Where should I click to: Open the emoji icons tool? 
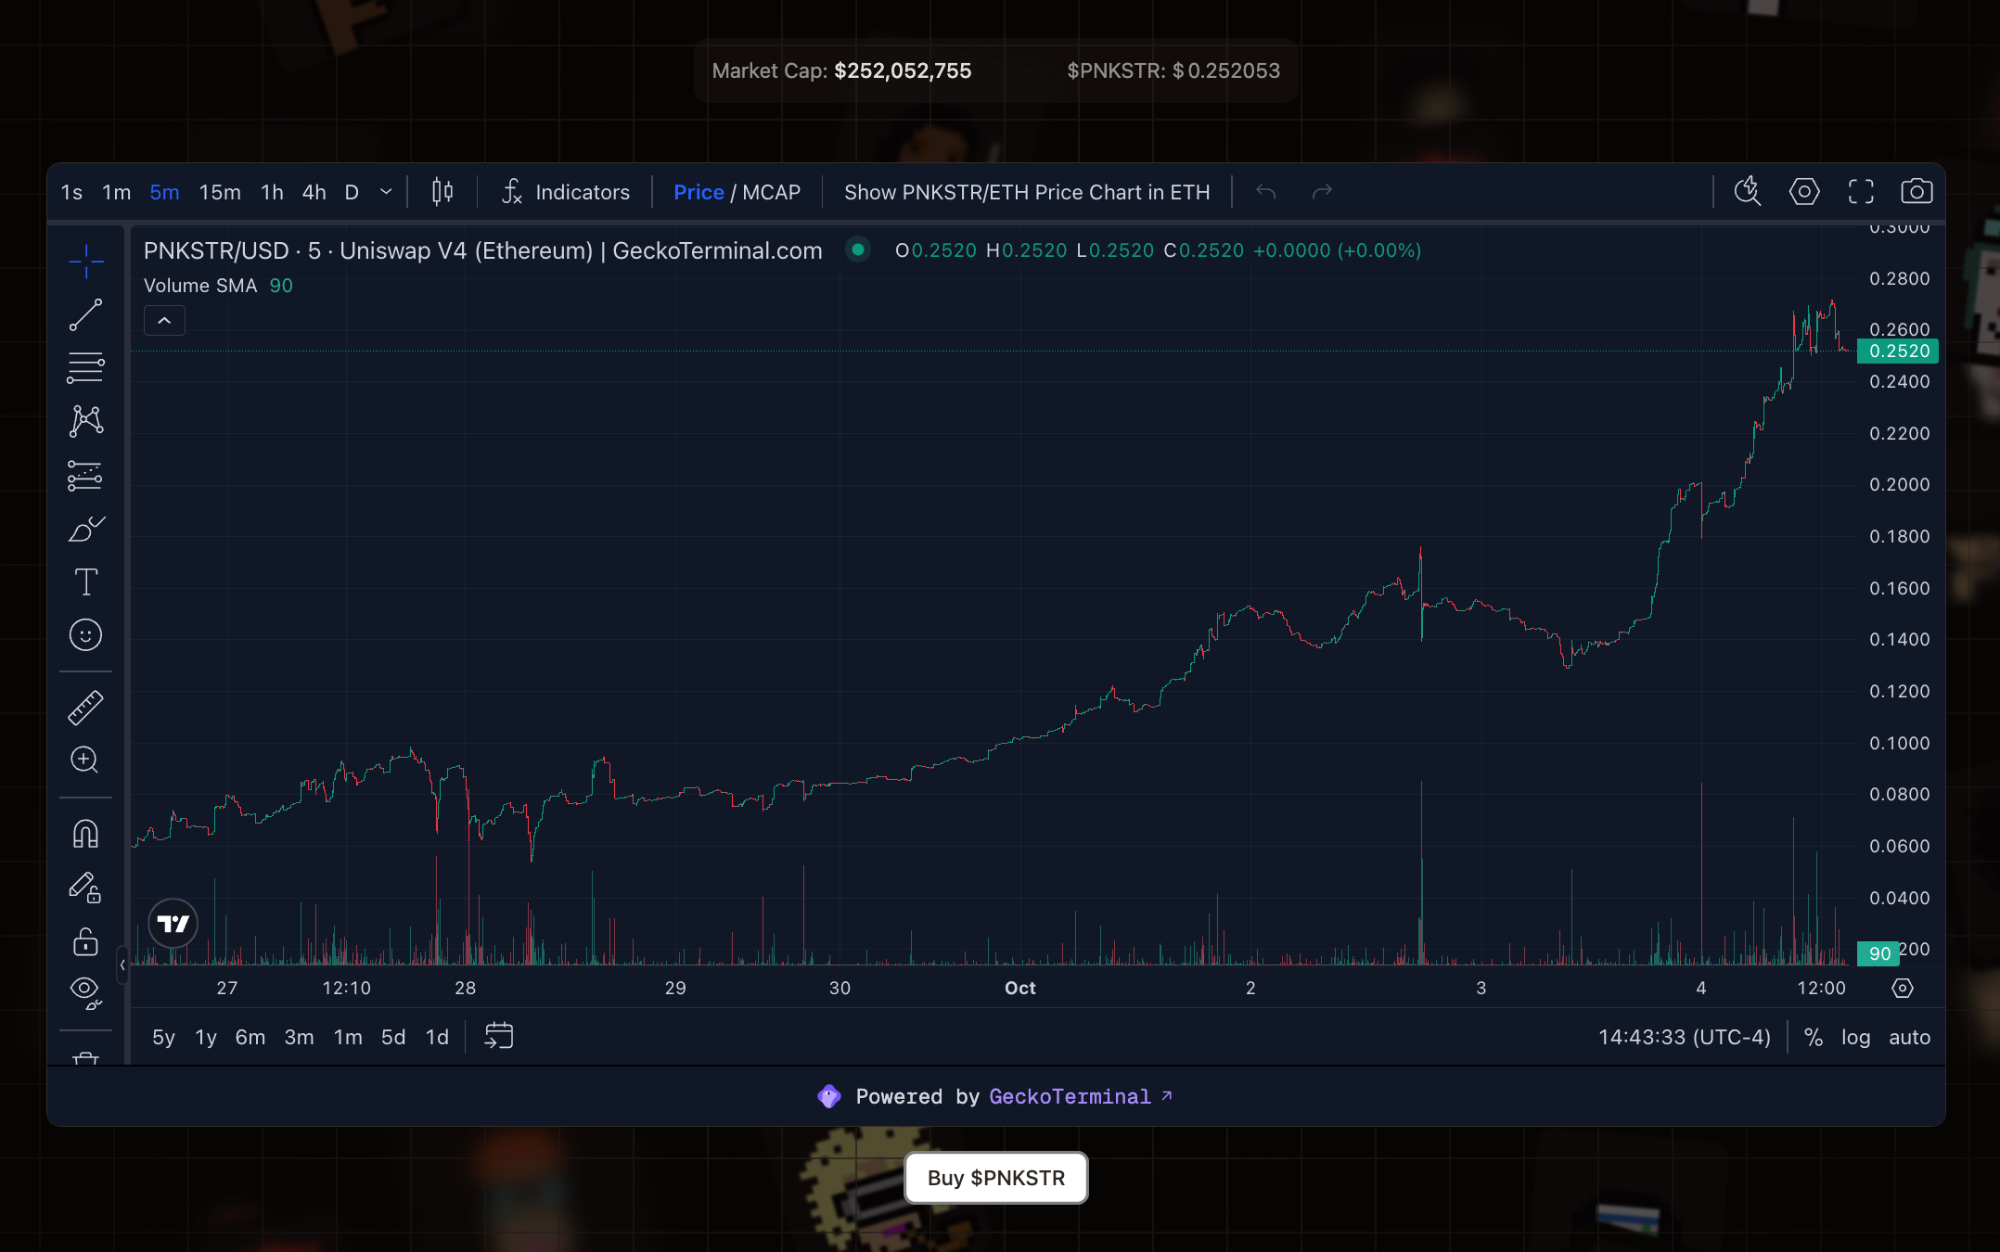click(x=85, y=635)
